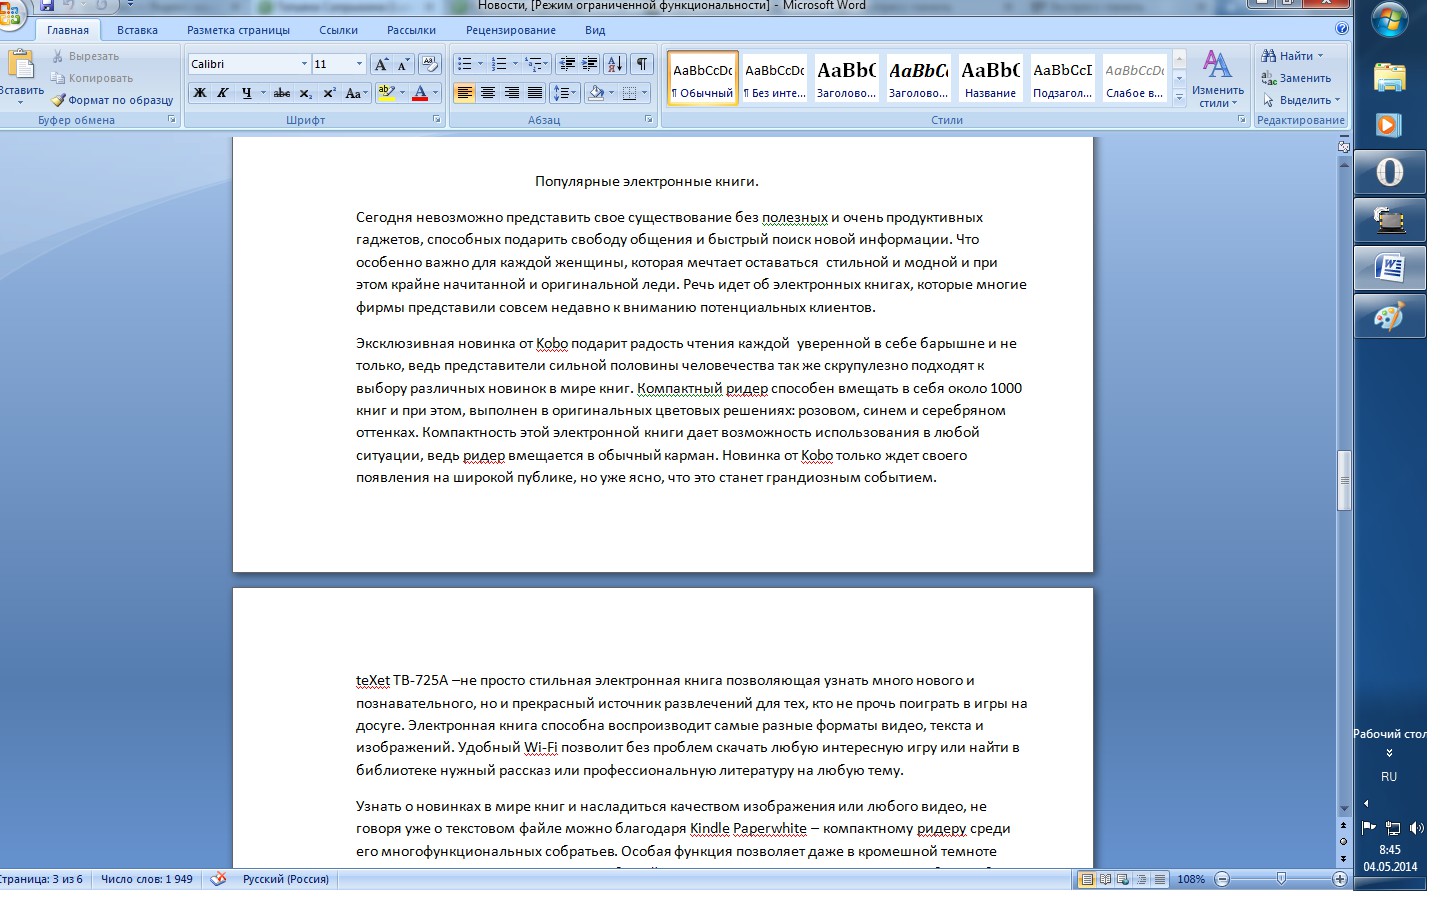Apply yellow text highlight color
The image size is (1440, 900).
tap(386, 93)
